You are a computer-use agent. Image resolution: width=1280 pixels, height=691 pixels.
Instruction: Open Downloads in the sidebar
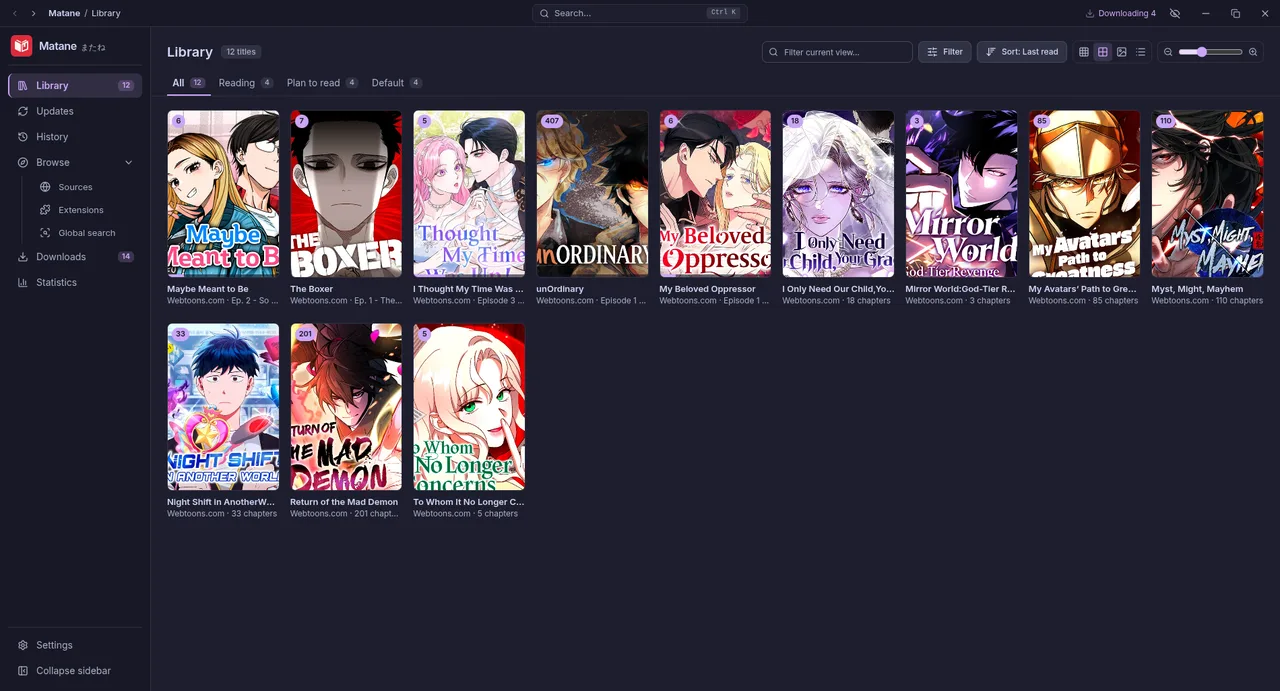(75, 257)
